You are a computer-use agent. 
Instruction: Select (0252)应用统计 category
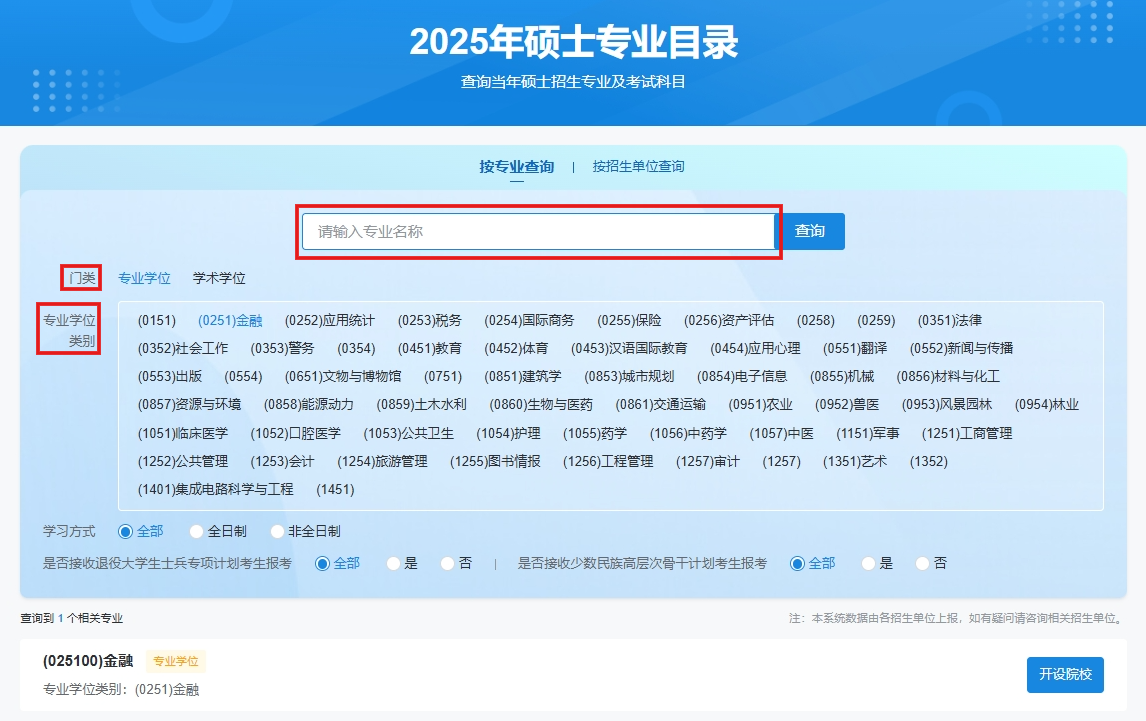pos(329,320)
